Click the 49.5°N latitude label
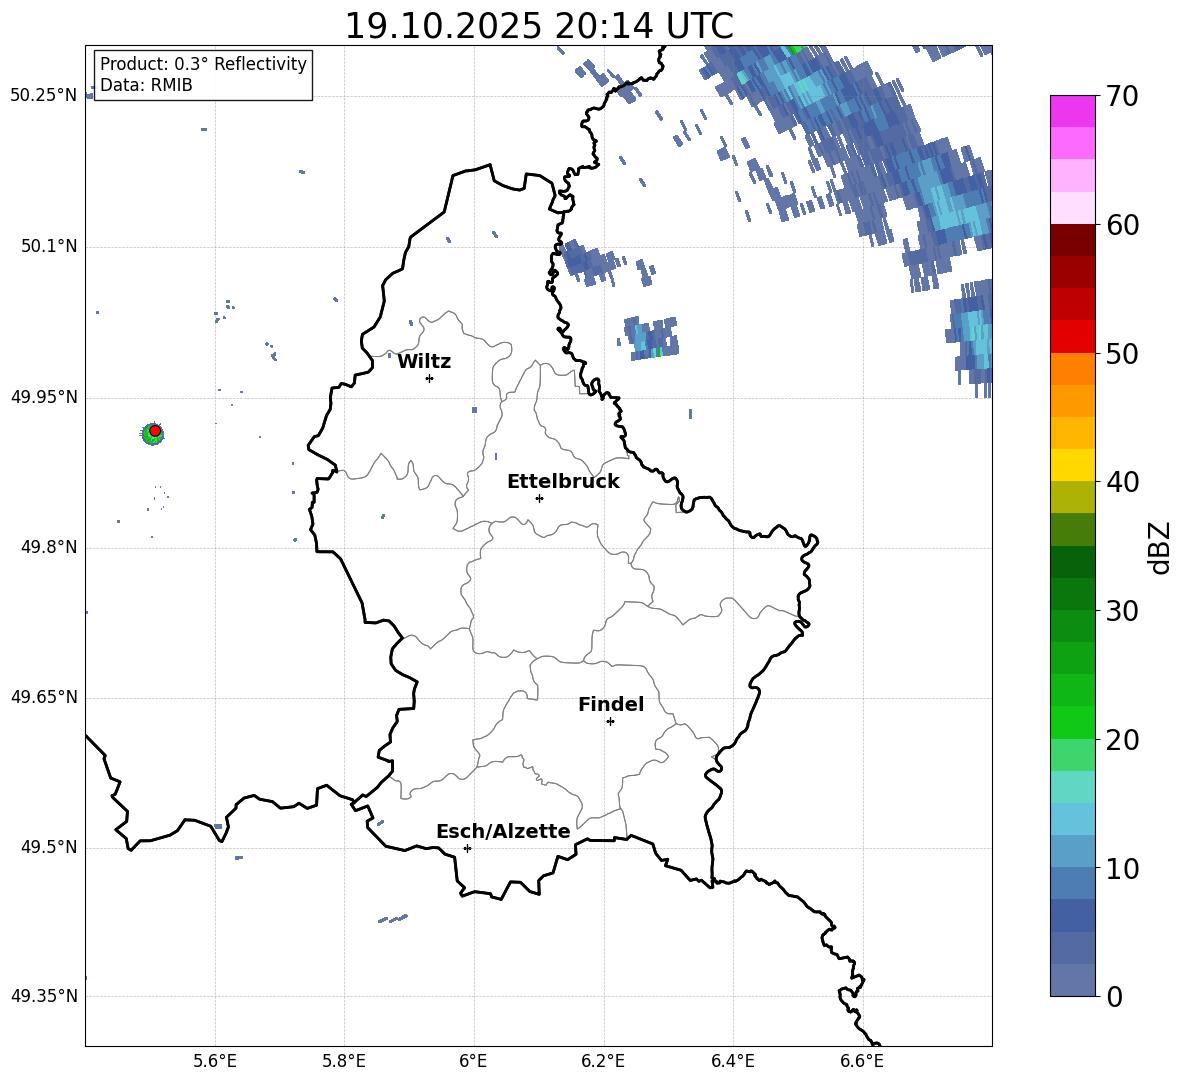The height and width of the screenshot is (1081, 1184). click(49, 847)
